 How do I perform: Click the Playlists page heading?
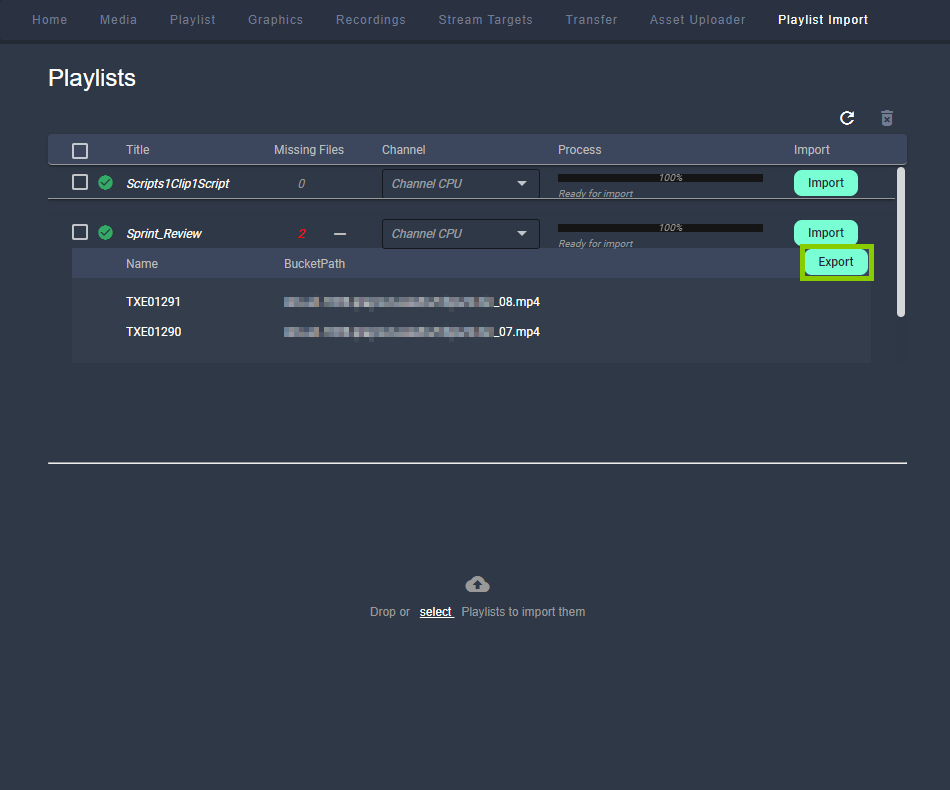coord(92,78)
